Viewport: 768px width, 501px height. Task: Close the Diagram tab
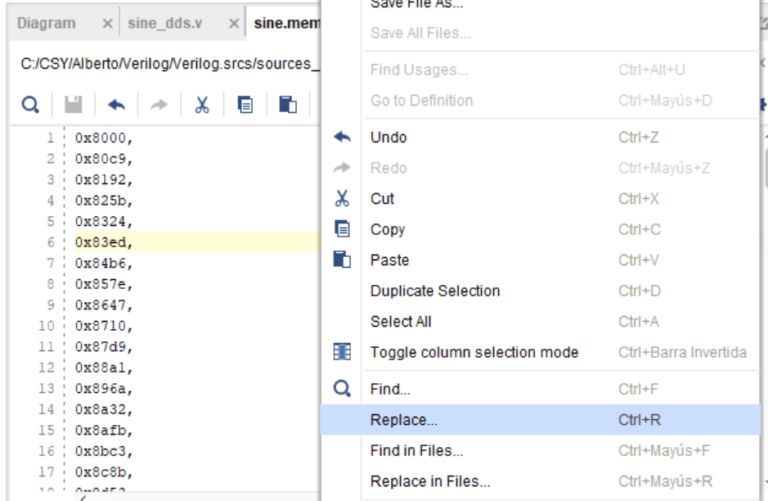(x=108, y=23)
